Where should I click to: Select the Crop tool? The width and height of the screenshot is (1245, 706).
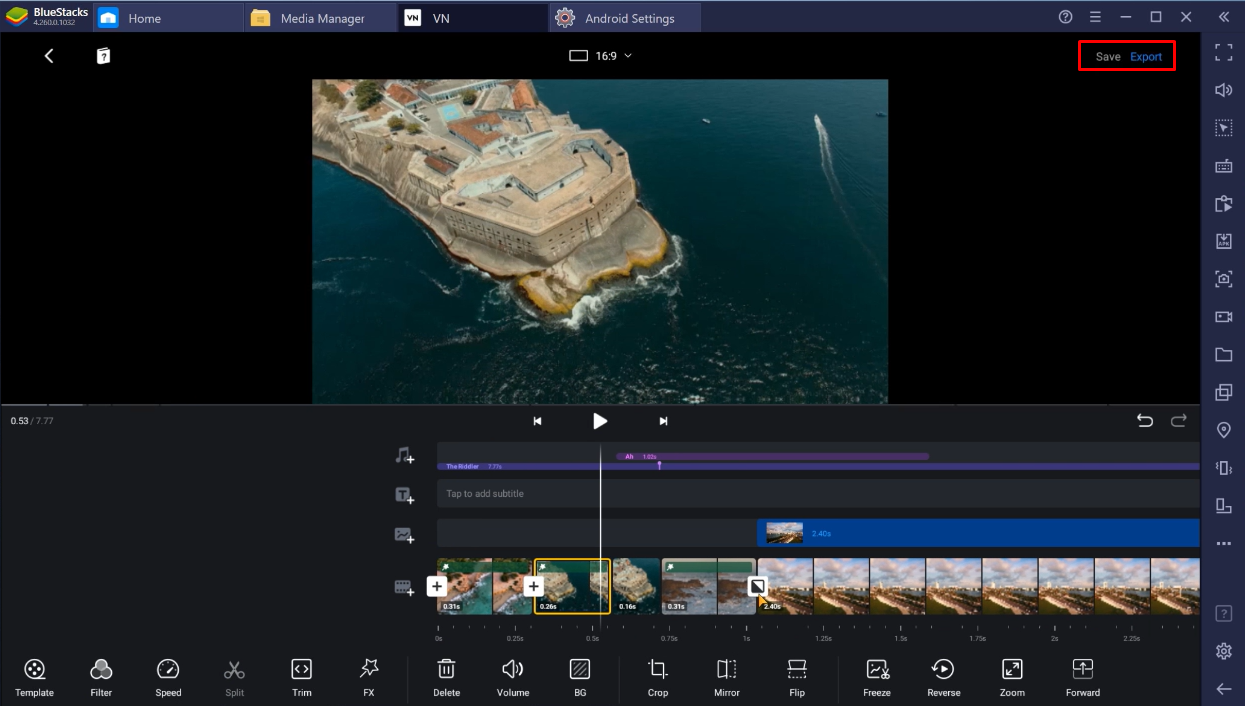click(x=657, y=677)
